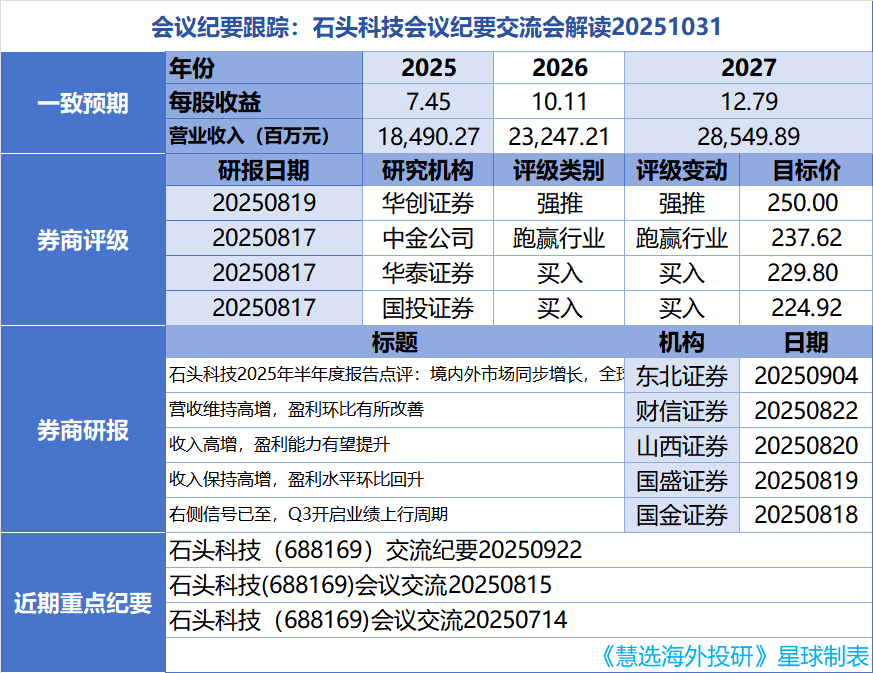Click the '券商研报' section header cell
Viewport: 873px width, 673px height.
[83, 429]
